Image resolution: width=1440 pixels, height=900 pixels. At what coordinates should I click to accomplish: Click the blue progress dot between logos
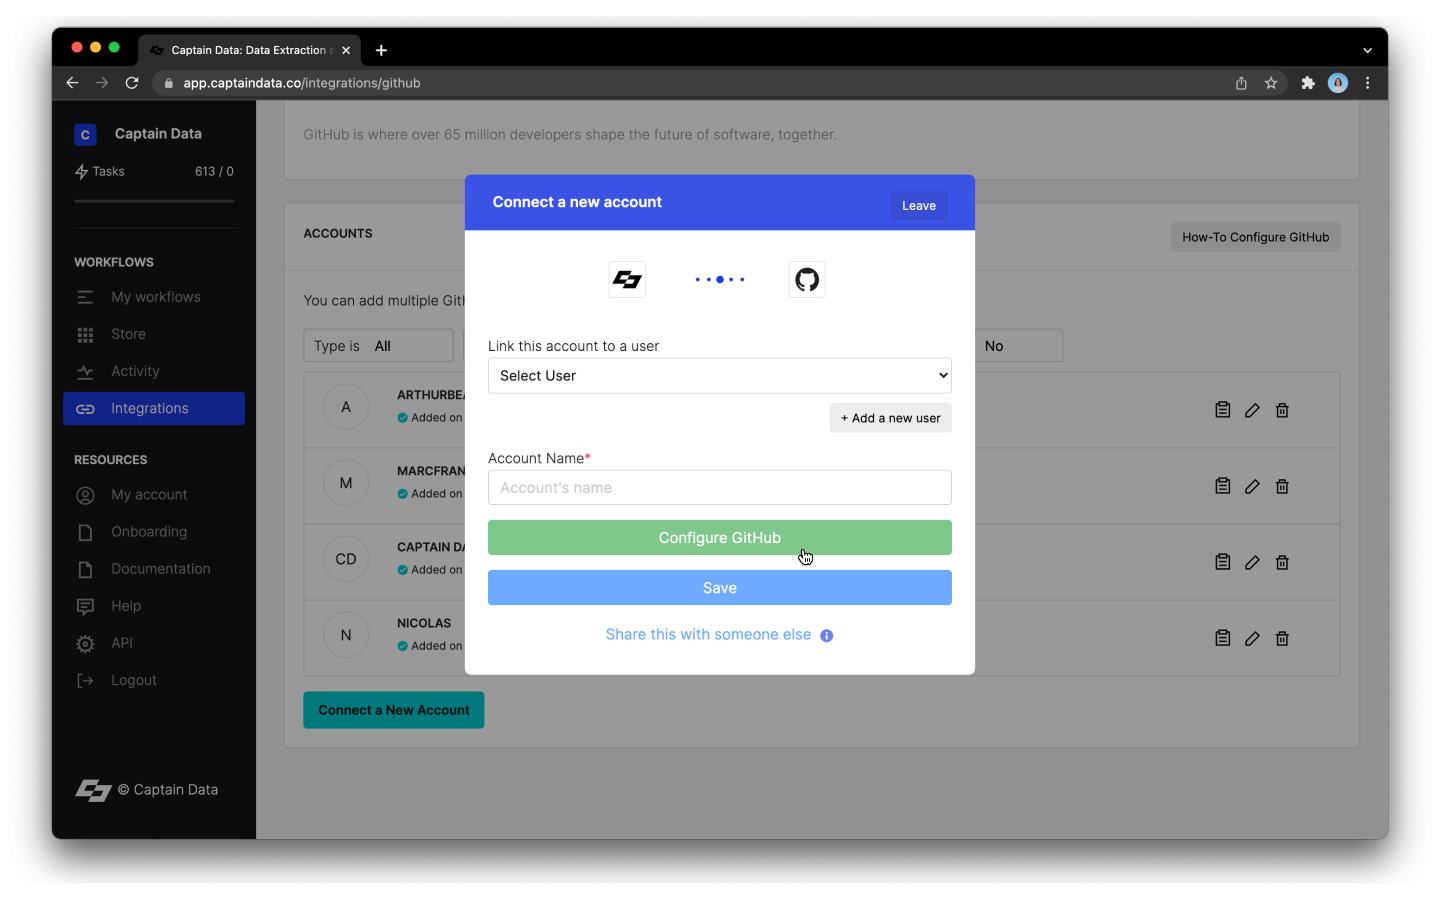pyautogui.click(x=719, y=279)
